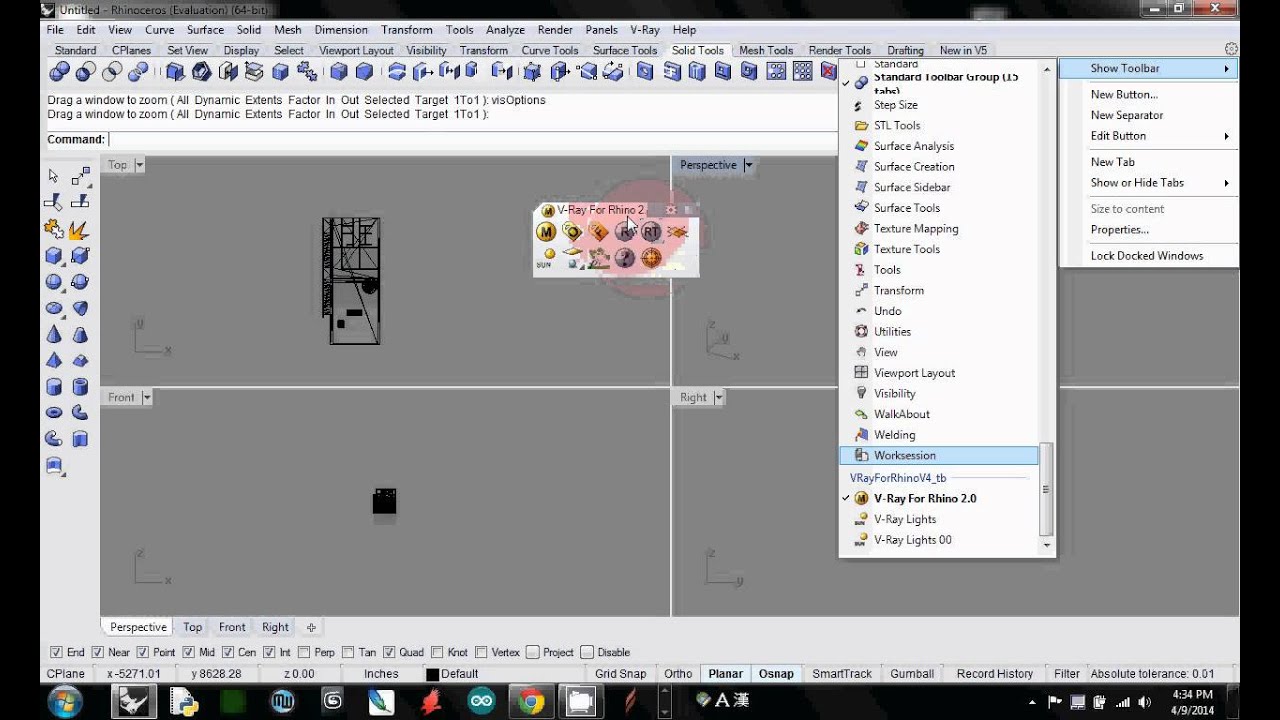Select the Cone solid tool in sidebar
The width and height of the screenshot is (1280, 720).
click(54, 334)
